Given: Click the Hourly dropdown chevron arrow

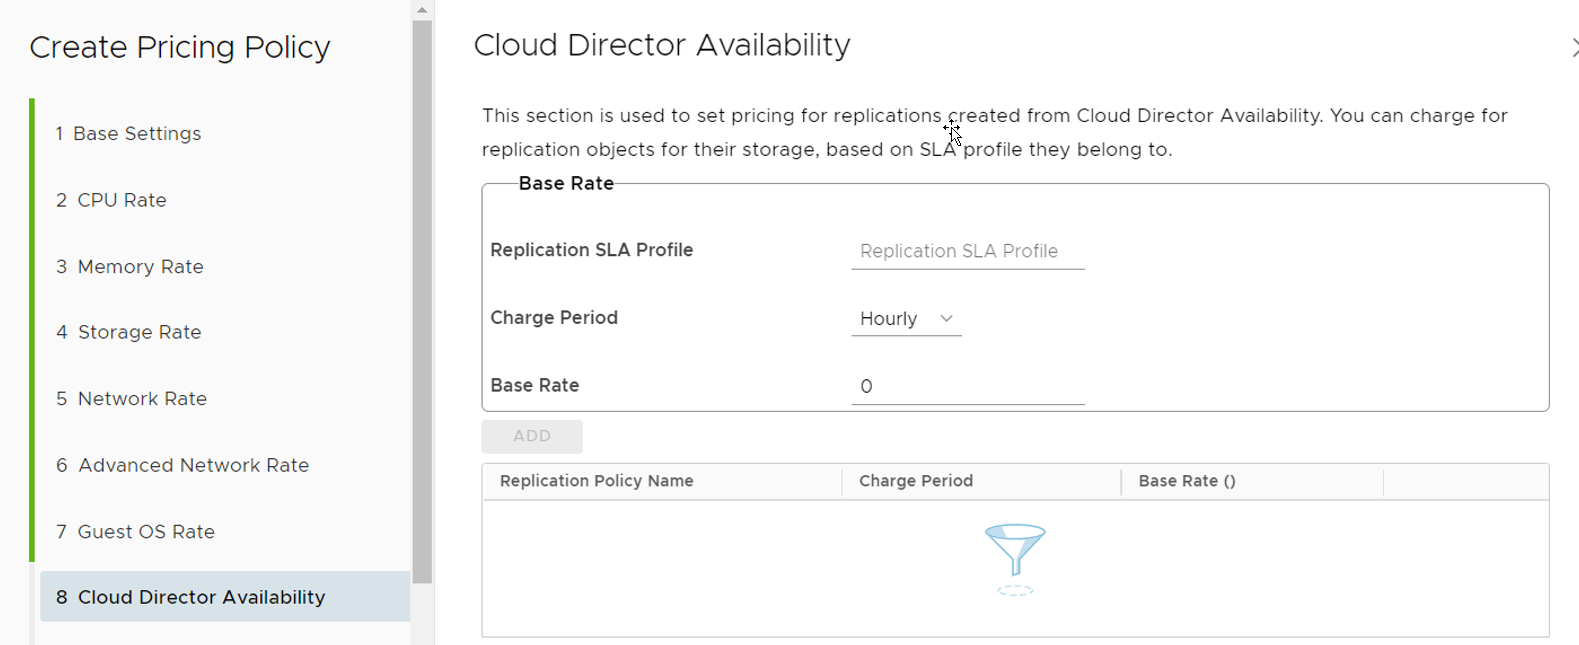Looking at the screenshot, I should click(x=946, y=319).
